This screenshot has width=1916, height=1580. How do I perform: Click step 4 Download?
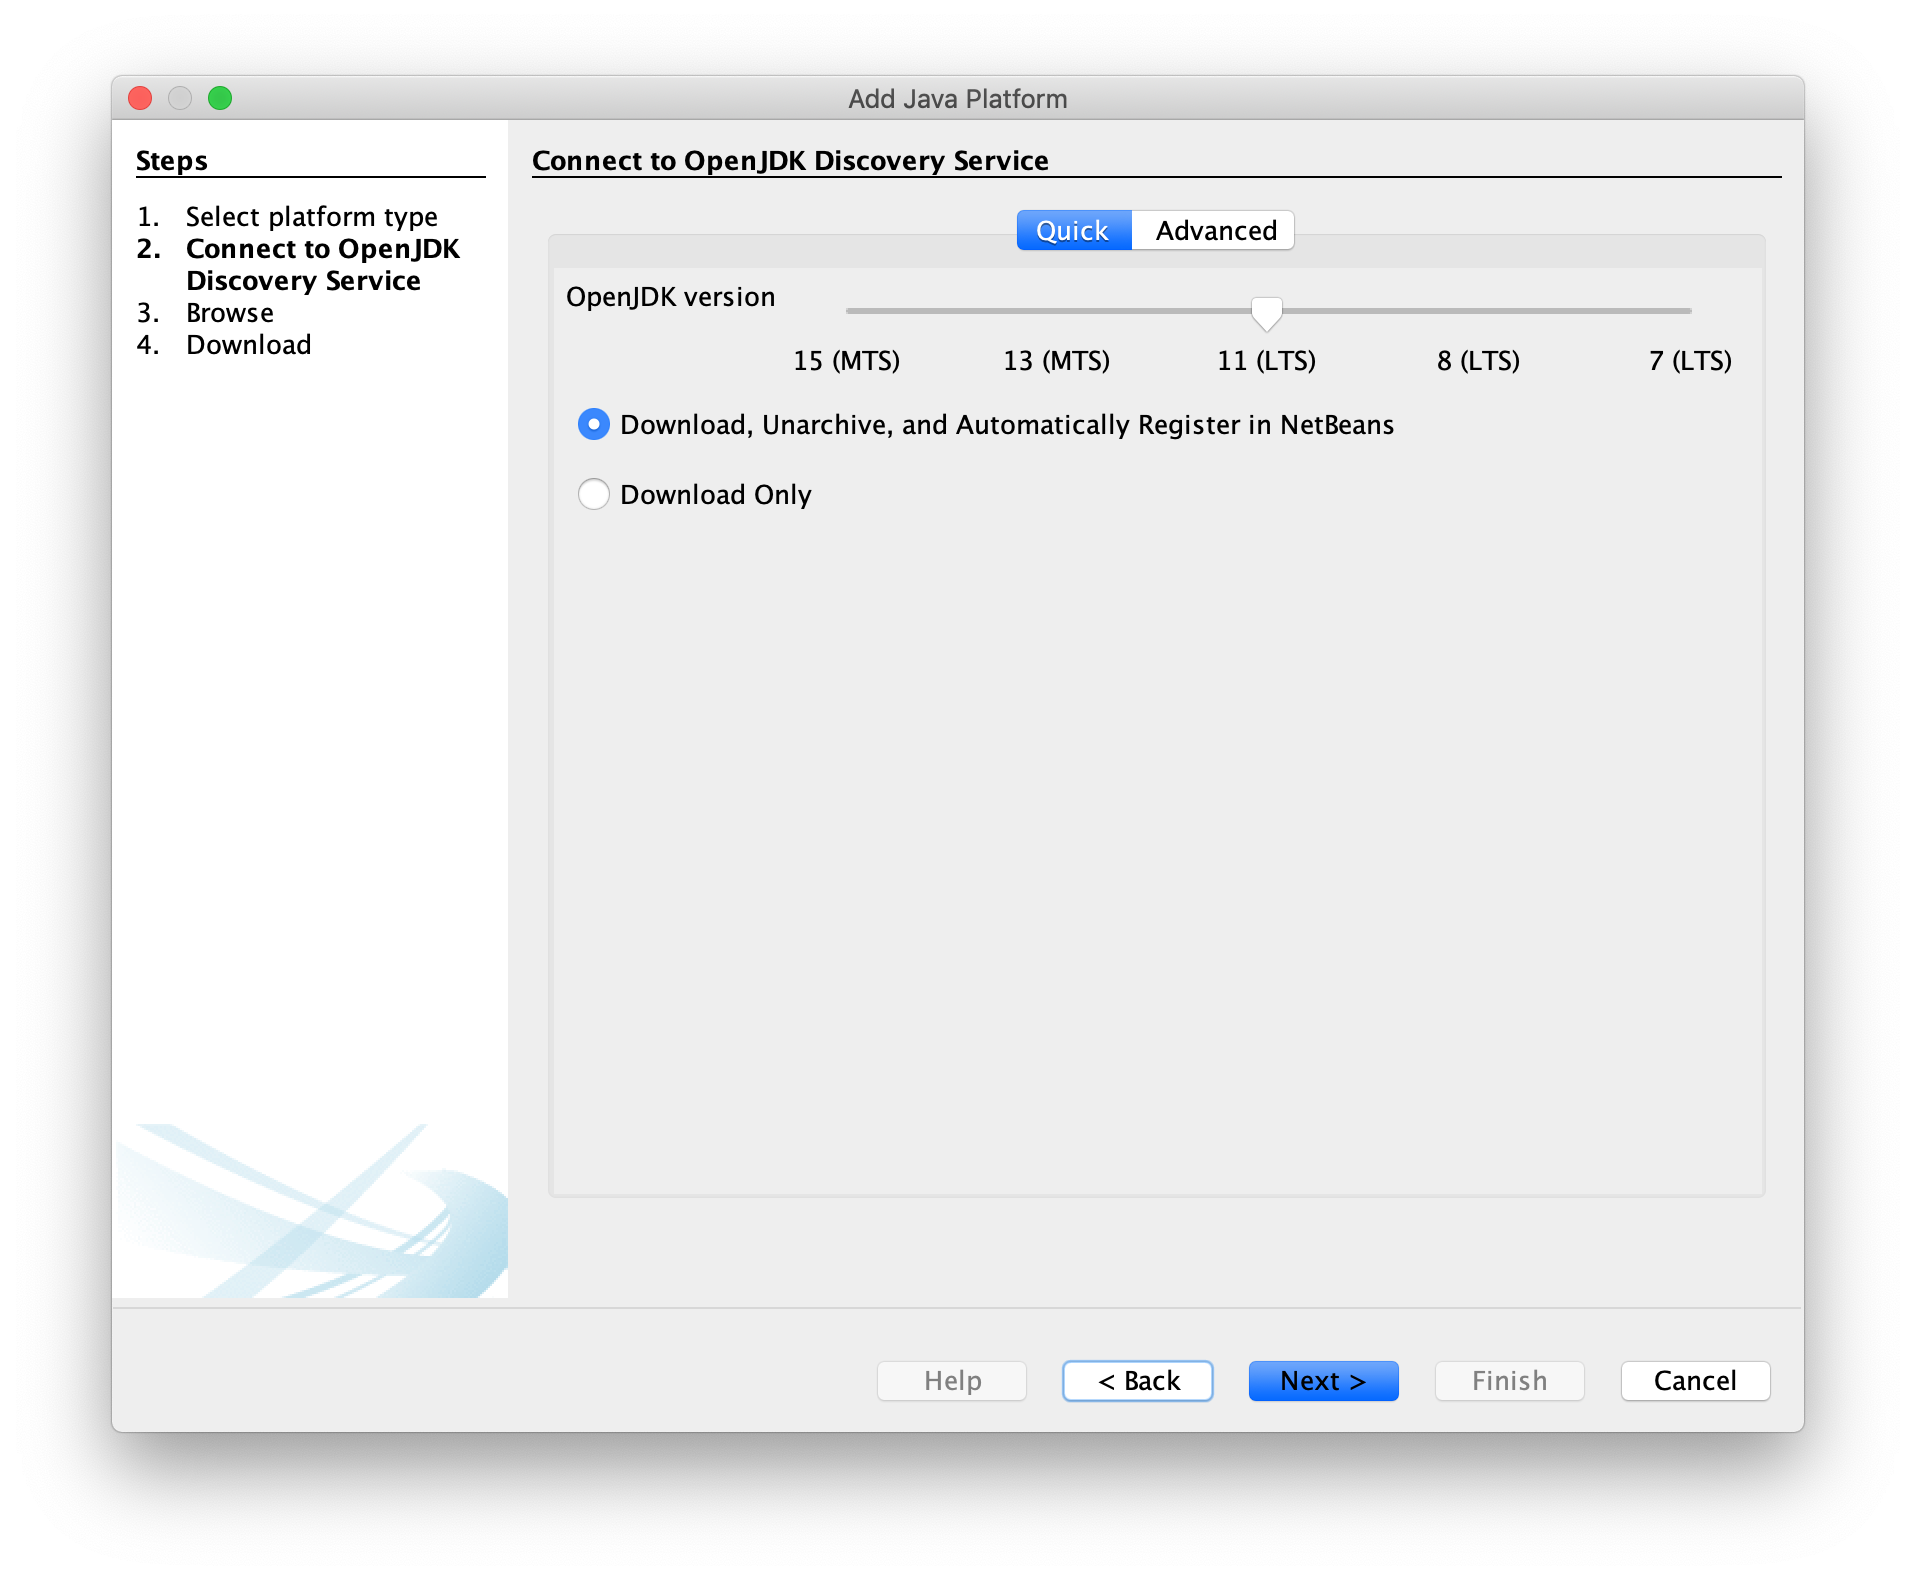[x=248, y=344]
